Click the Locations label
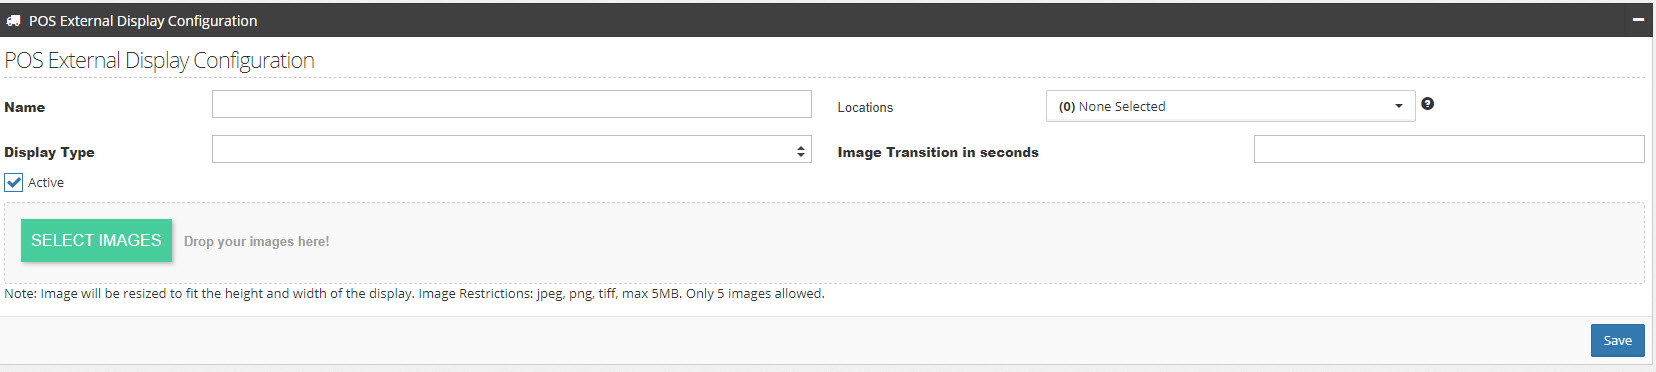The height and width of the screenshot is (372, 1656). click(x=865, y=107)
